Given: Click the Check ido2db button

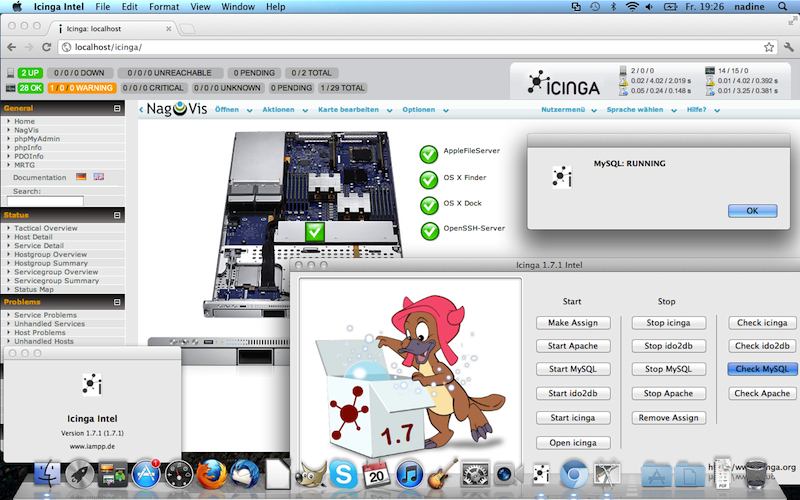Looking at the screenshot, I should point(762,346).
